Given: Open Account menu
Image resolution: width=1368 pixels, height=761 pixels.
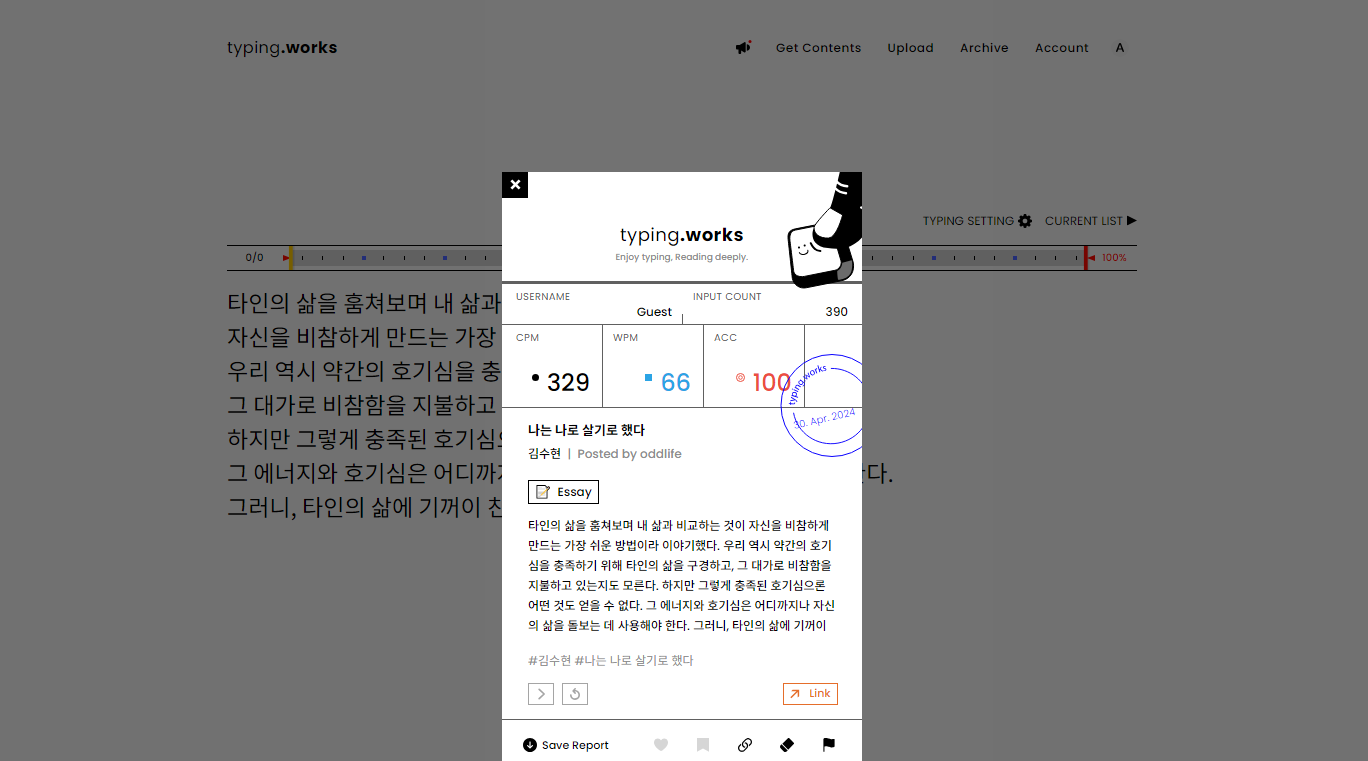Looking at the screenshot, I should [x=1061, y=48].
